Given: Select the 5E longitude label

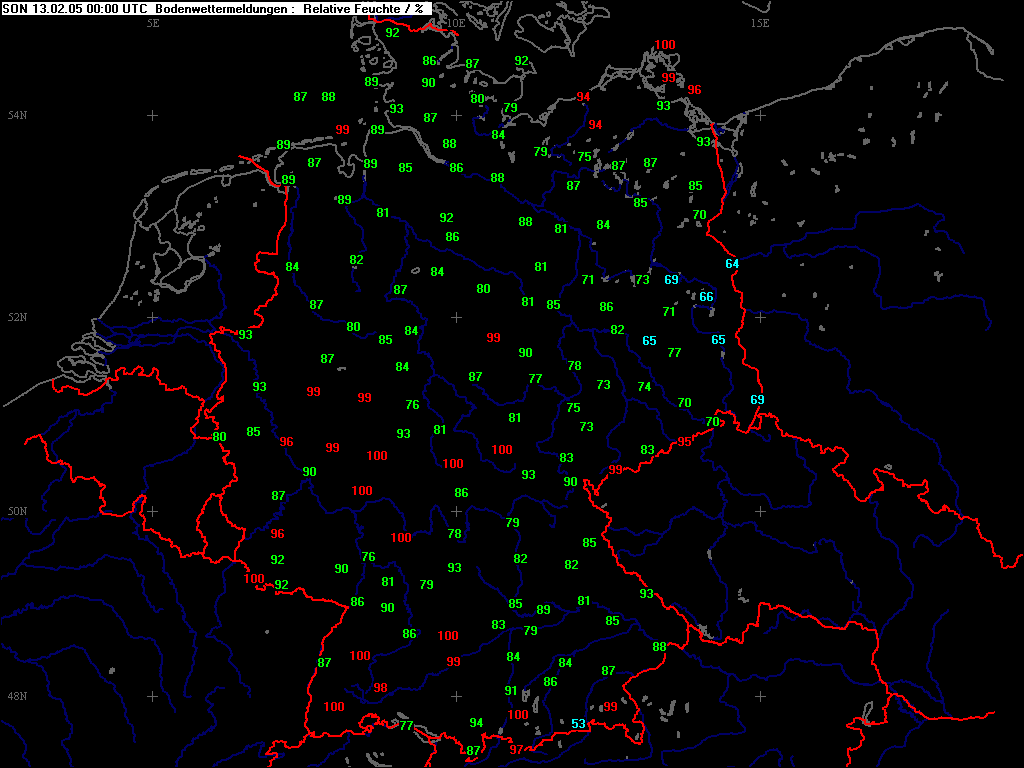Looking at the screenshot, I should (x=153, y=22).
